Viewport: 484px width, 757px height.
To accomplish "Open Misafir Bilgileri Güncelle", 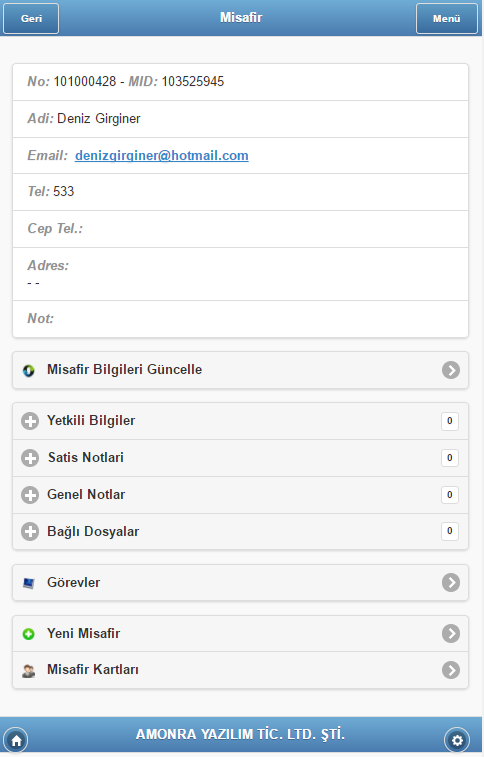I will 240,370.
